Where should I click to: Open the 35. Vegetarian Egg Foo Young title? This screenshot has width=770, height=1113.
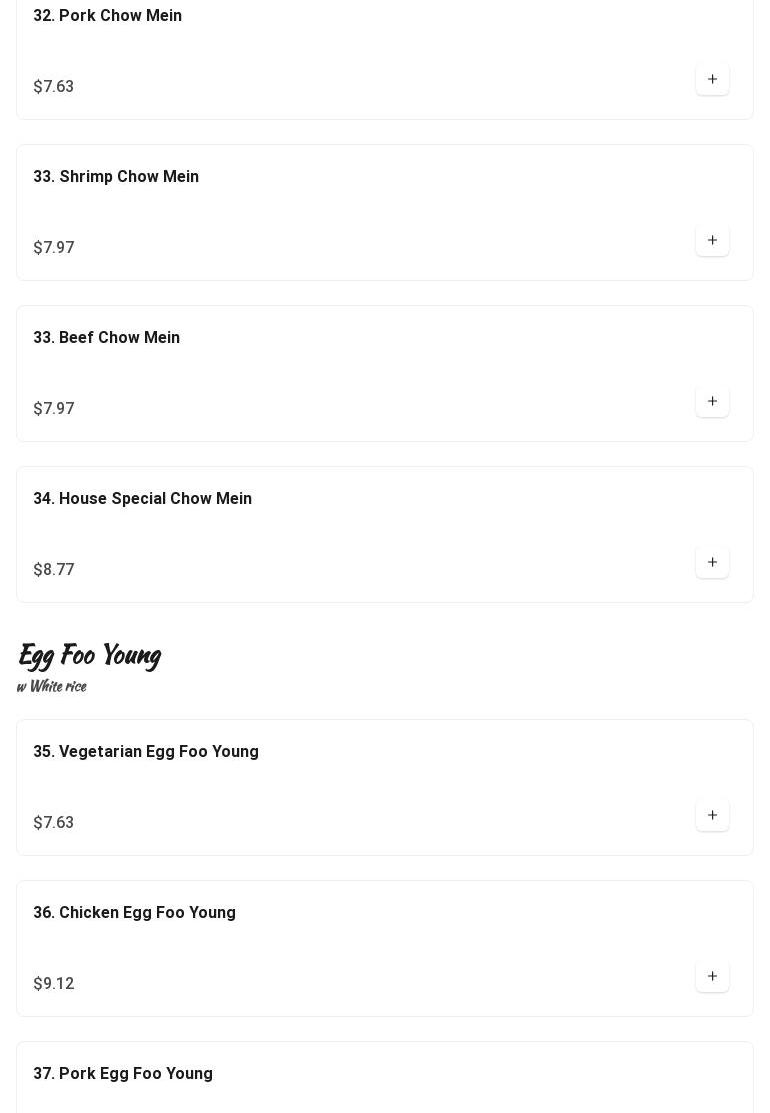[146, 752]
